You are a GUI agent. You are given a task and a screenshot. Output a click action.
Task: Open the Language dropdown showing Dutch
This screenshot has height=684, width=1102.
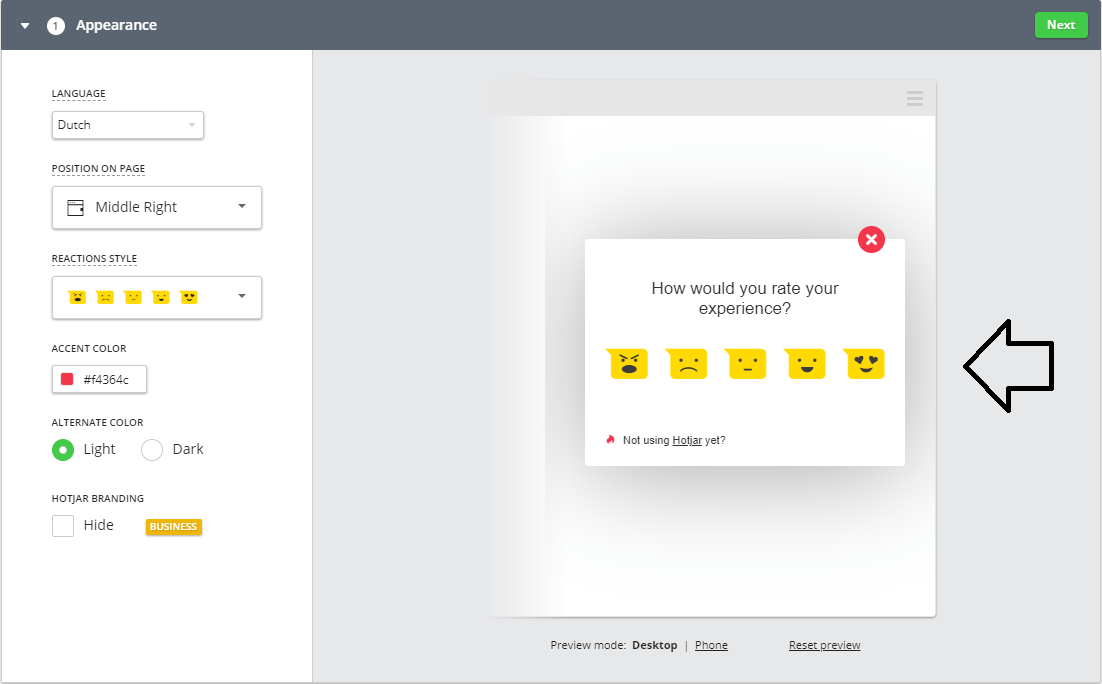[127, 124]
